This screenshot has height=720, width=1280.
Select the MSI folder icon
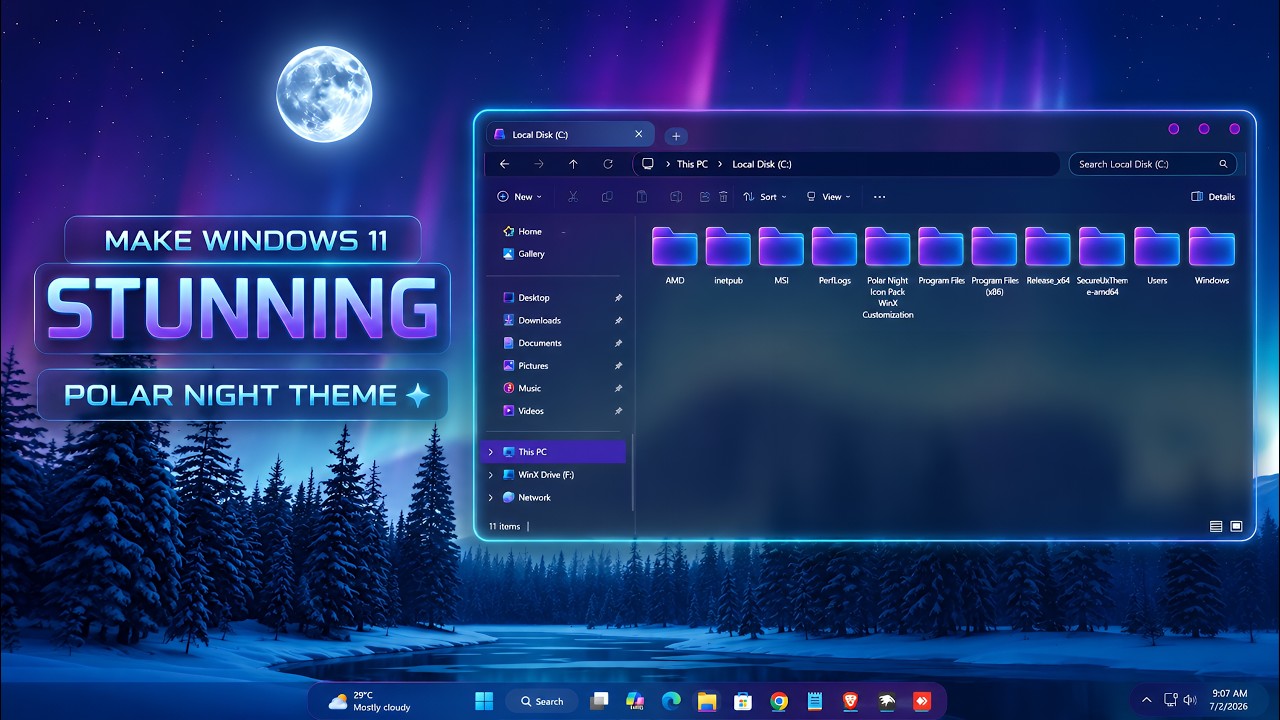click(x=781, y=247)
